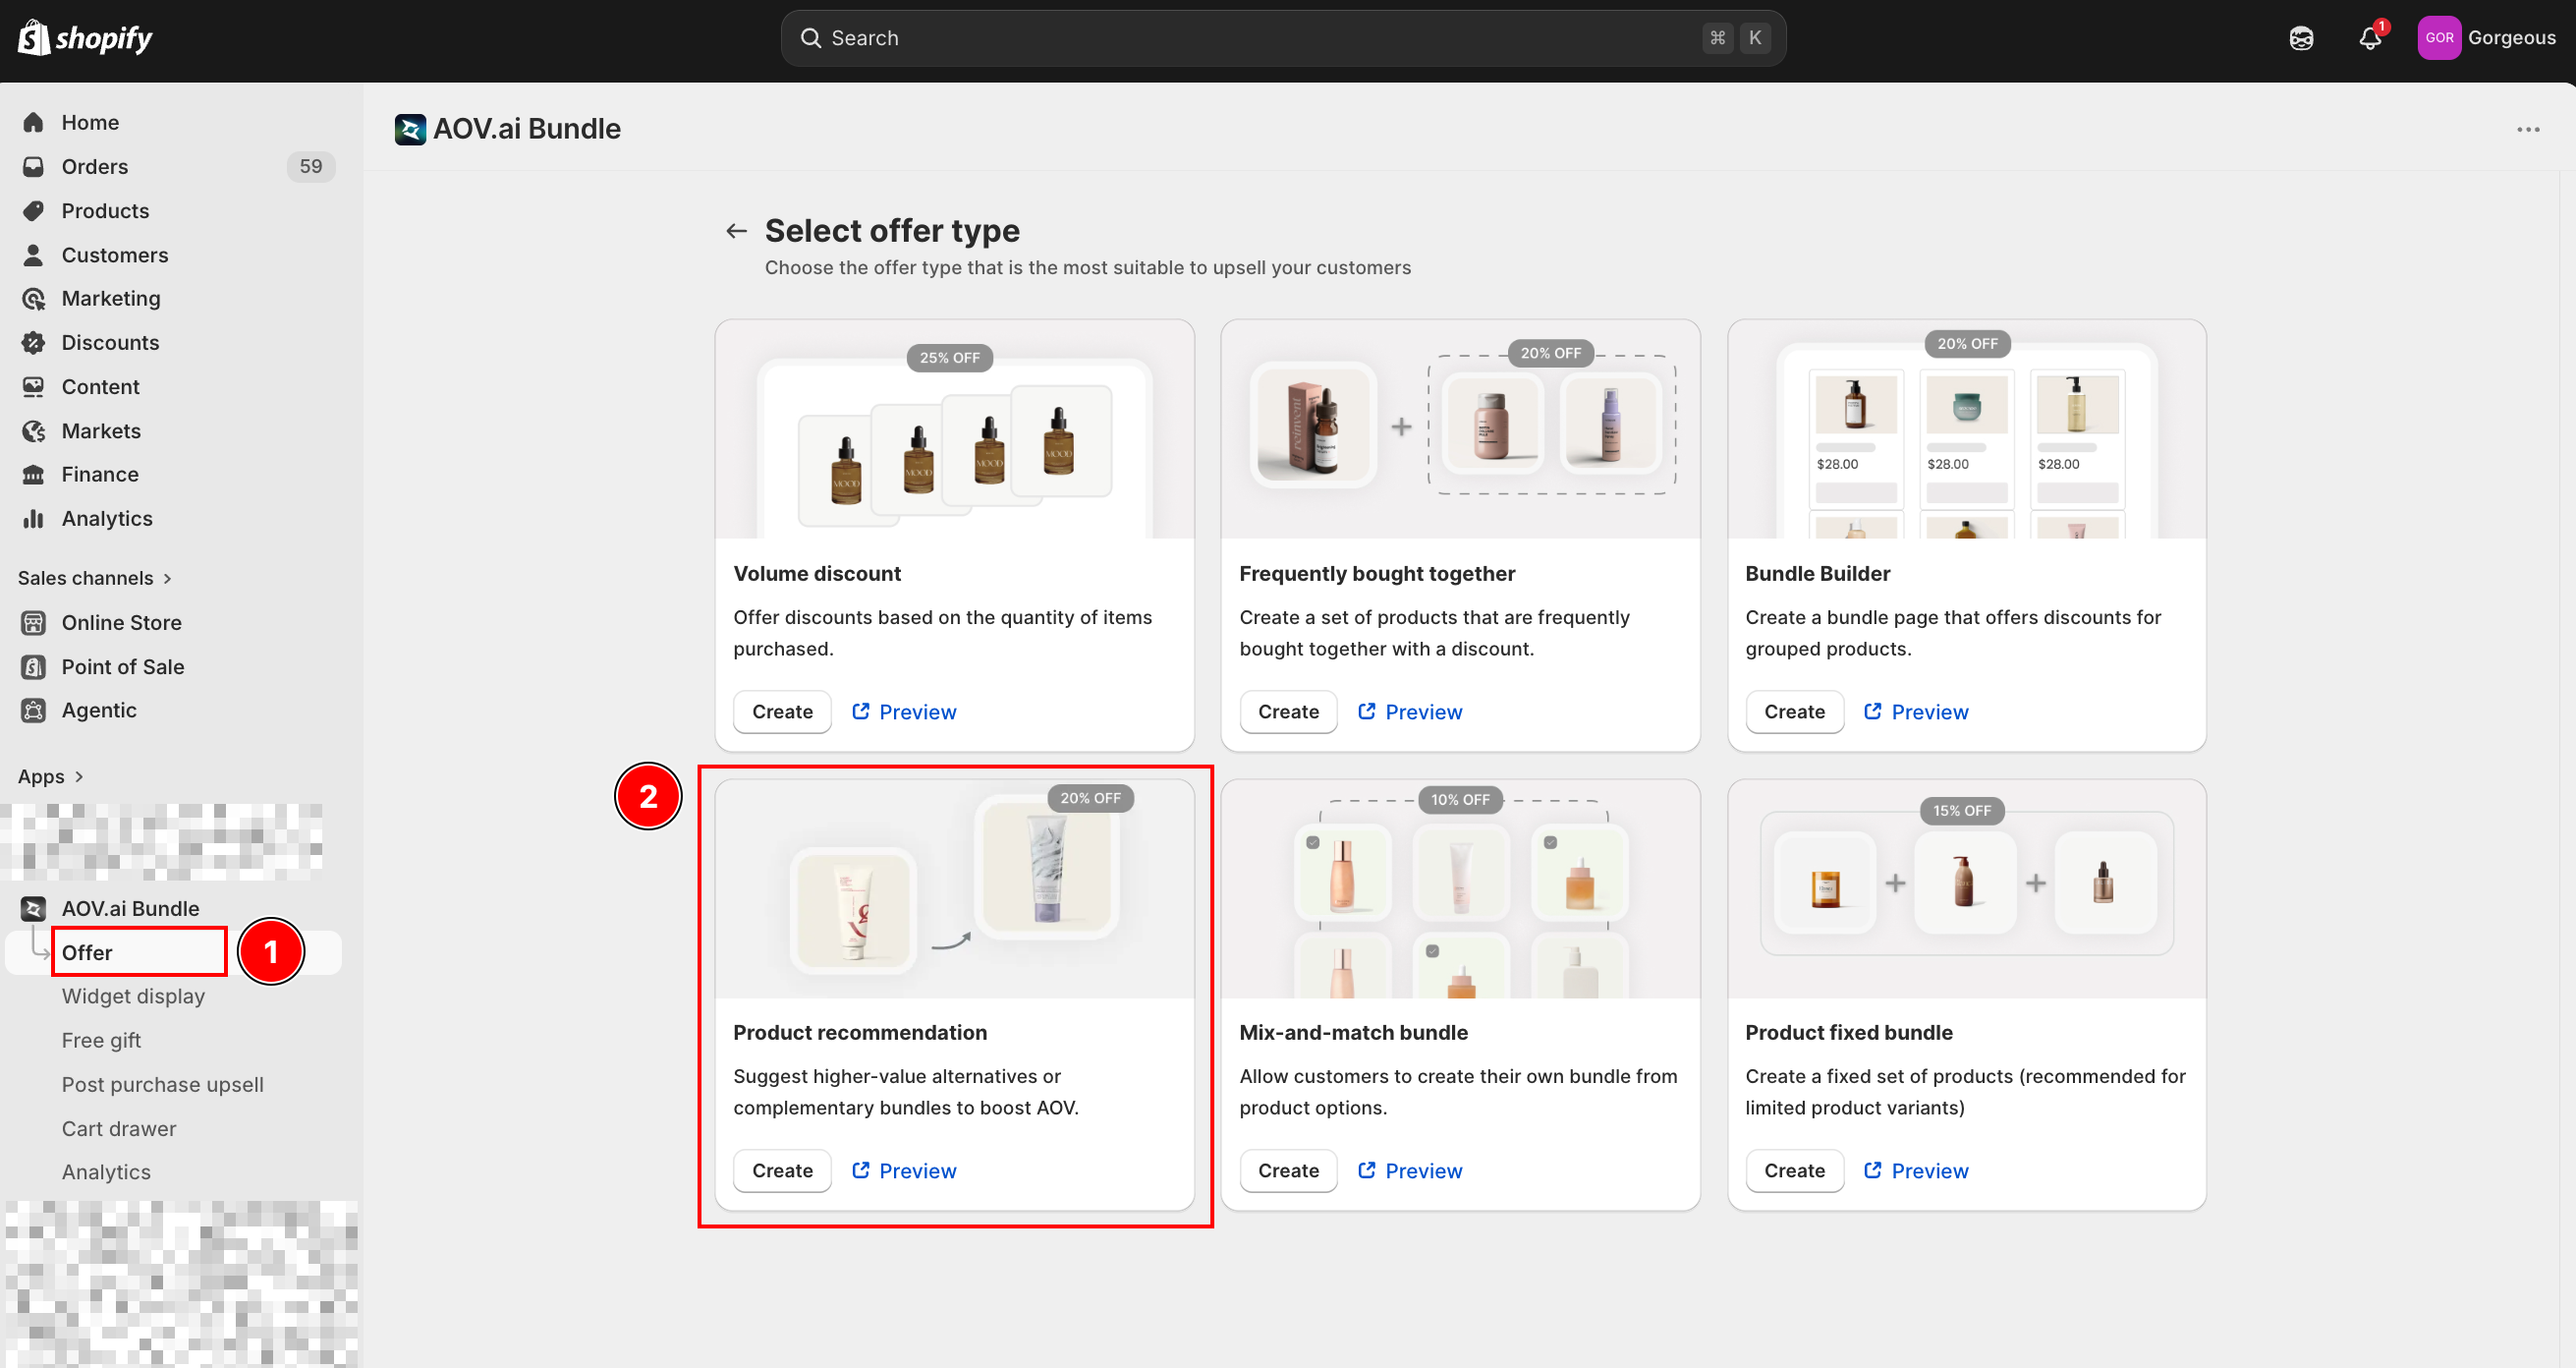The width and height of the screenshot is (2576, 1368).
Task: Click the Product fixed bundle illustration
Action: click(1966, 889)
